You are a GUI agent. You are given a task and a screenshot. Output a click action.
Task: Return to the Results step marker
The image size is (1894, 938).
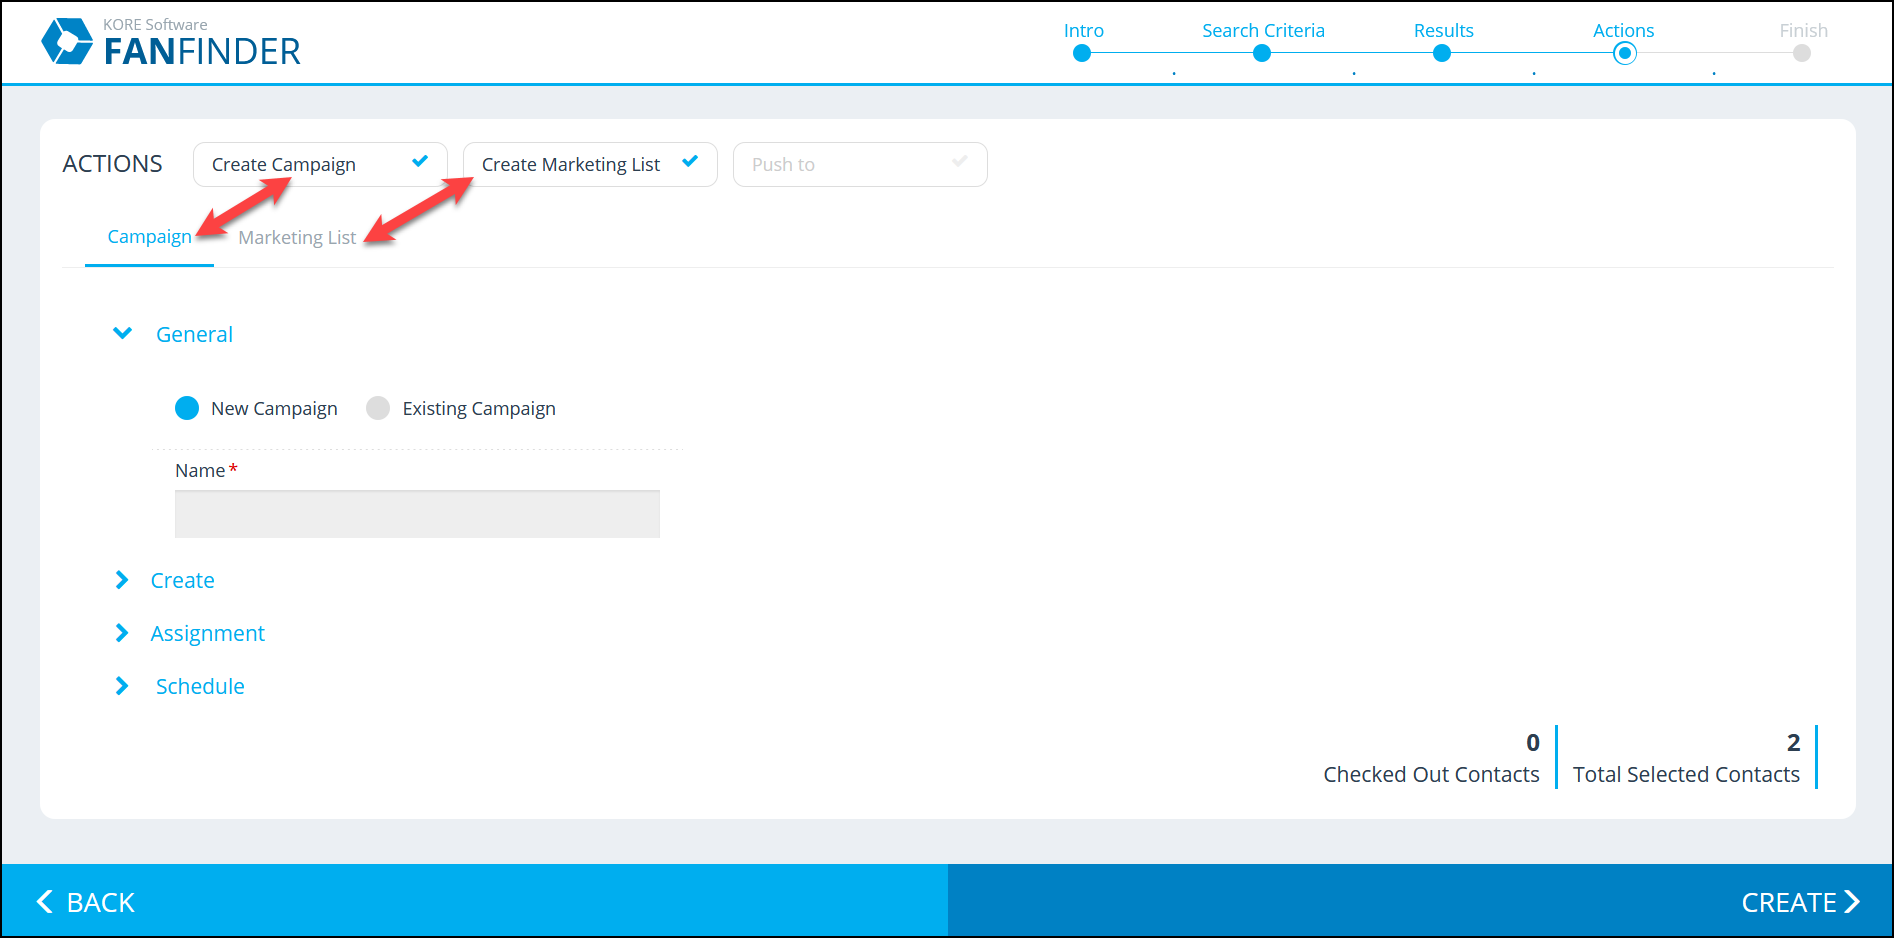pyautogui.click(x=1442, y=53)
